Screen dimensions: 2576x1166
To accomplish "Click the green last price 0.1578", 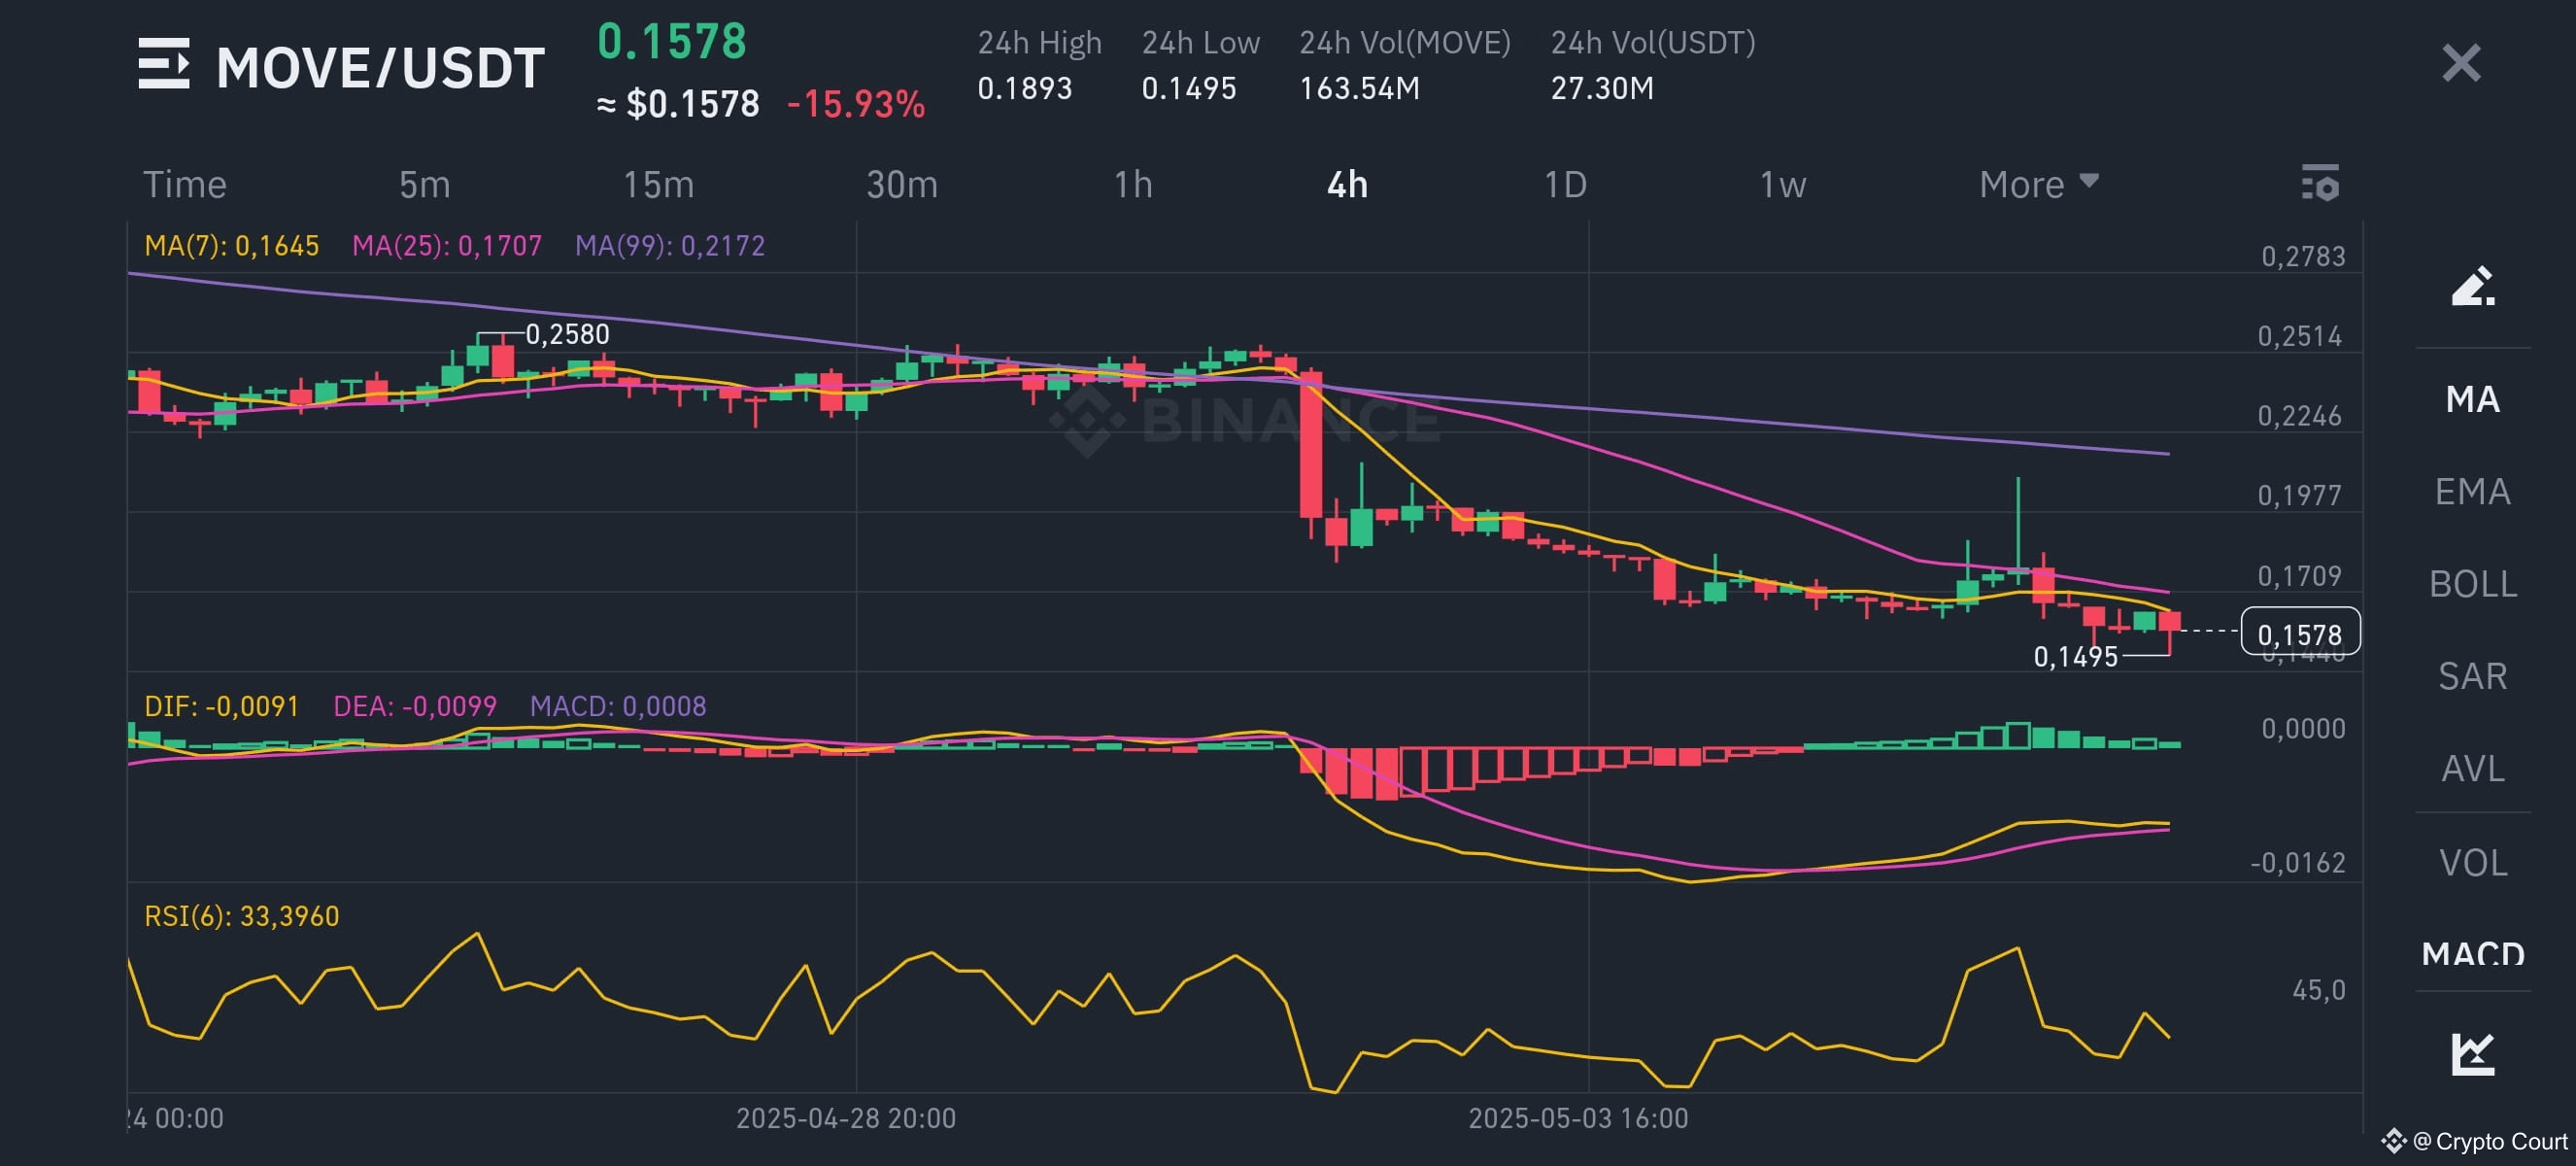I will tap(672, 42).
